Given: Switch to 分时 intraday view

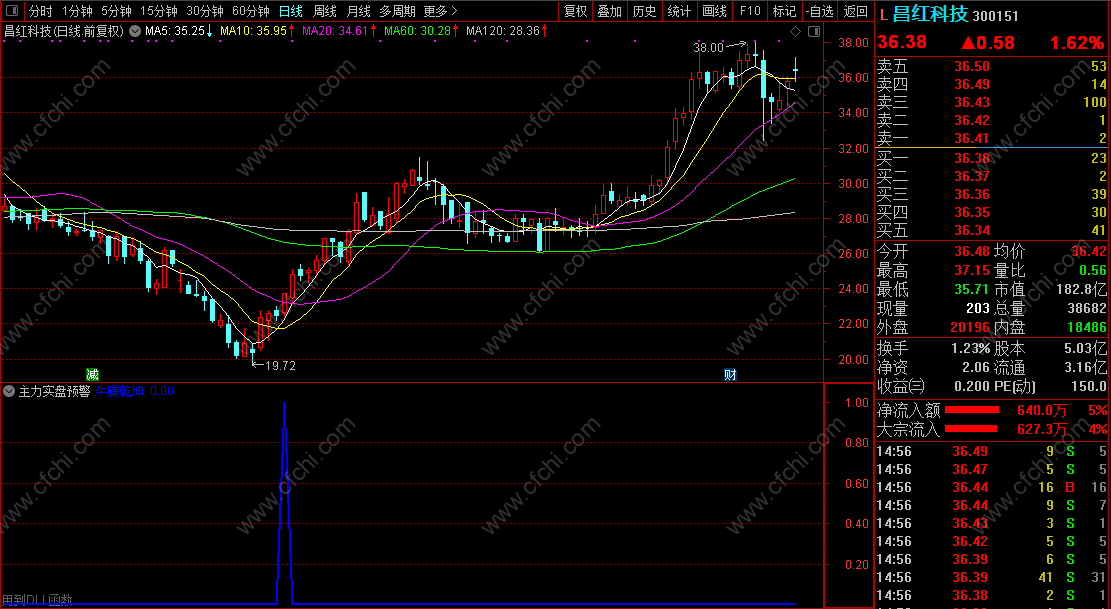Looking at the screenshot, I should (x=40, y=11).
